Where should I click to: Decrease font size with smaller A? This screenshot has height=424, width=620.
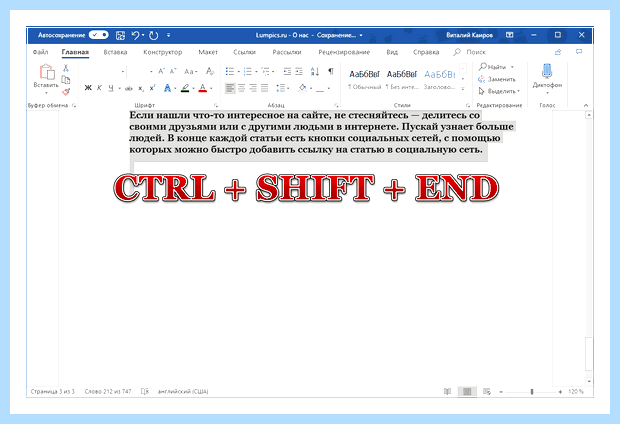(173, 71)
